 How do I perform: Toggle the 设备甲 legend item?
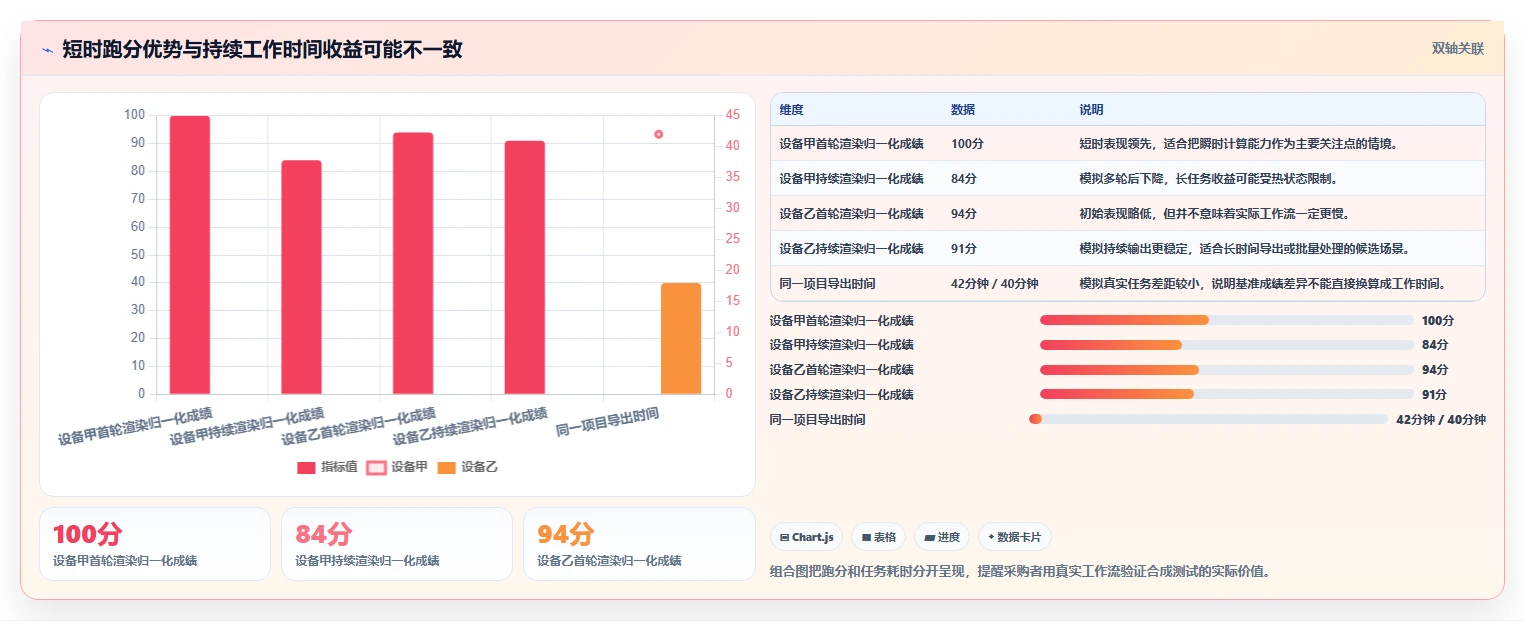point(396,467)
